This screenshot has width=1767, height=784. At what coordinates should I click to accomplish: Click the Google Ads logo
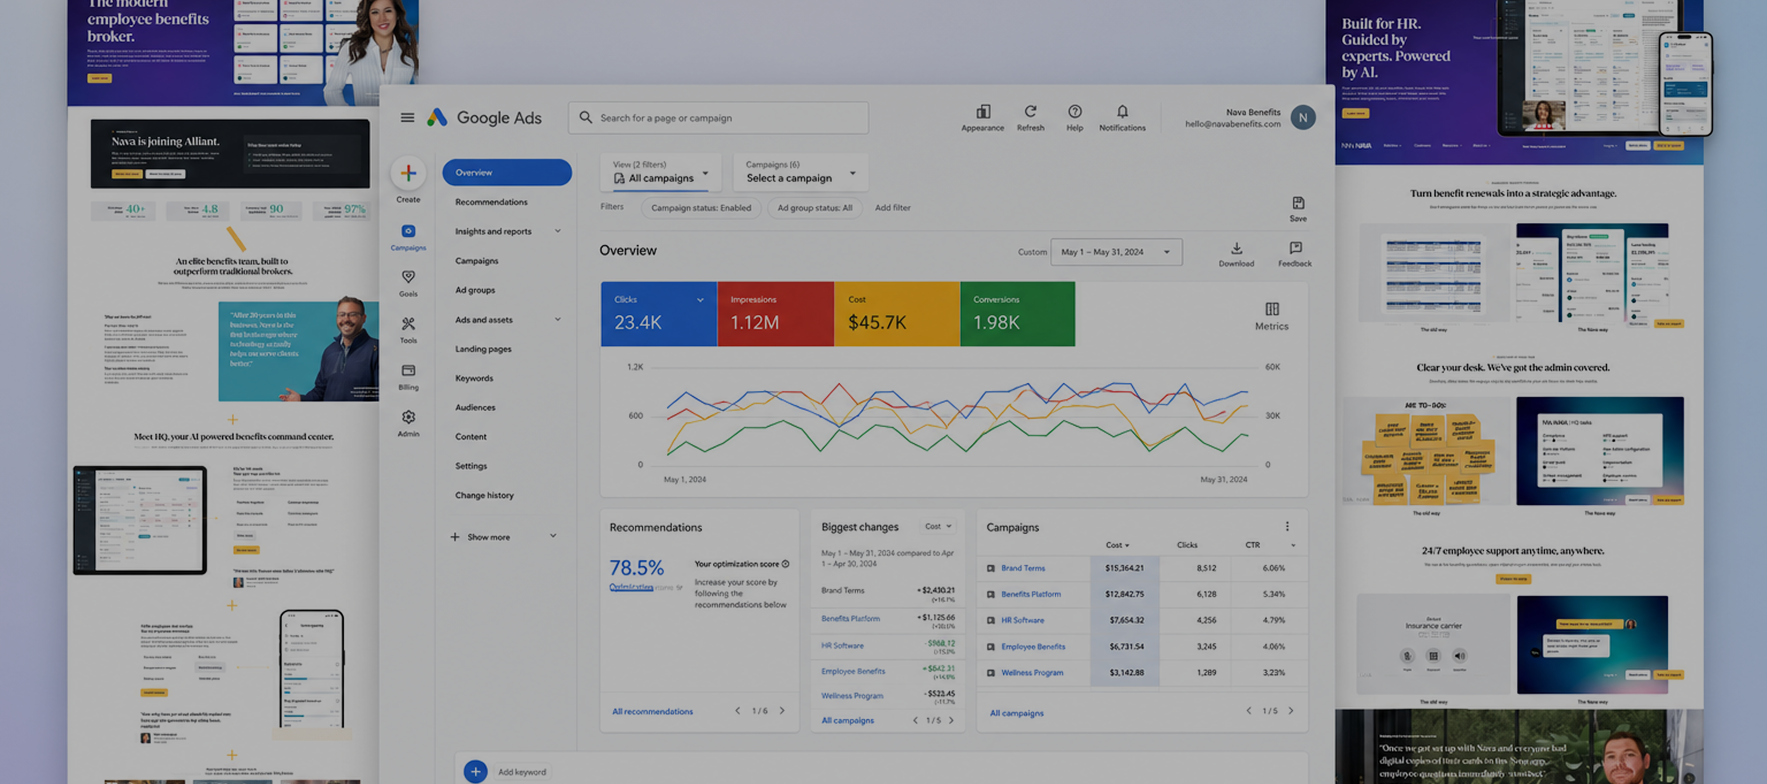(484, 118)
